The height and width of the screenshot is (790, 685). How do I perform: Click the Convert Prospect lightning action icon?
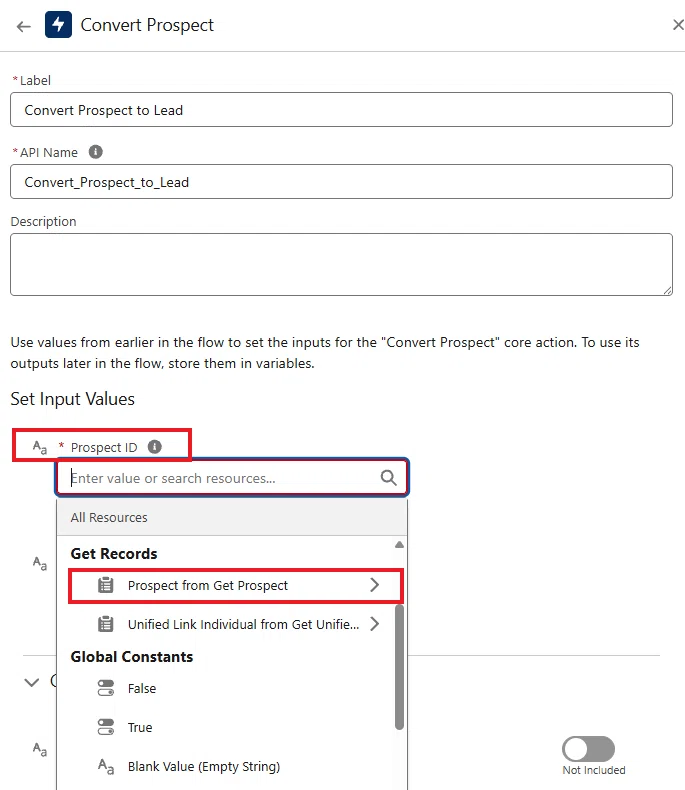[x=58, y=25]
